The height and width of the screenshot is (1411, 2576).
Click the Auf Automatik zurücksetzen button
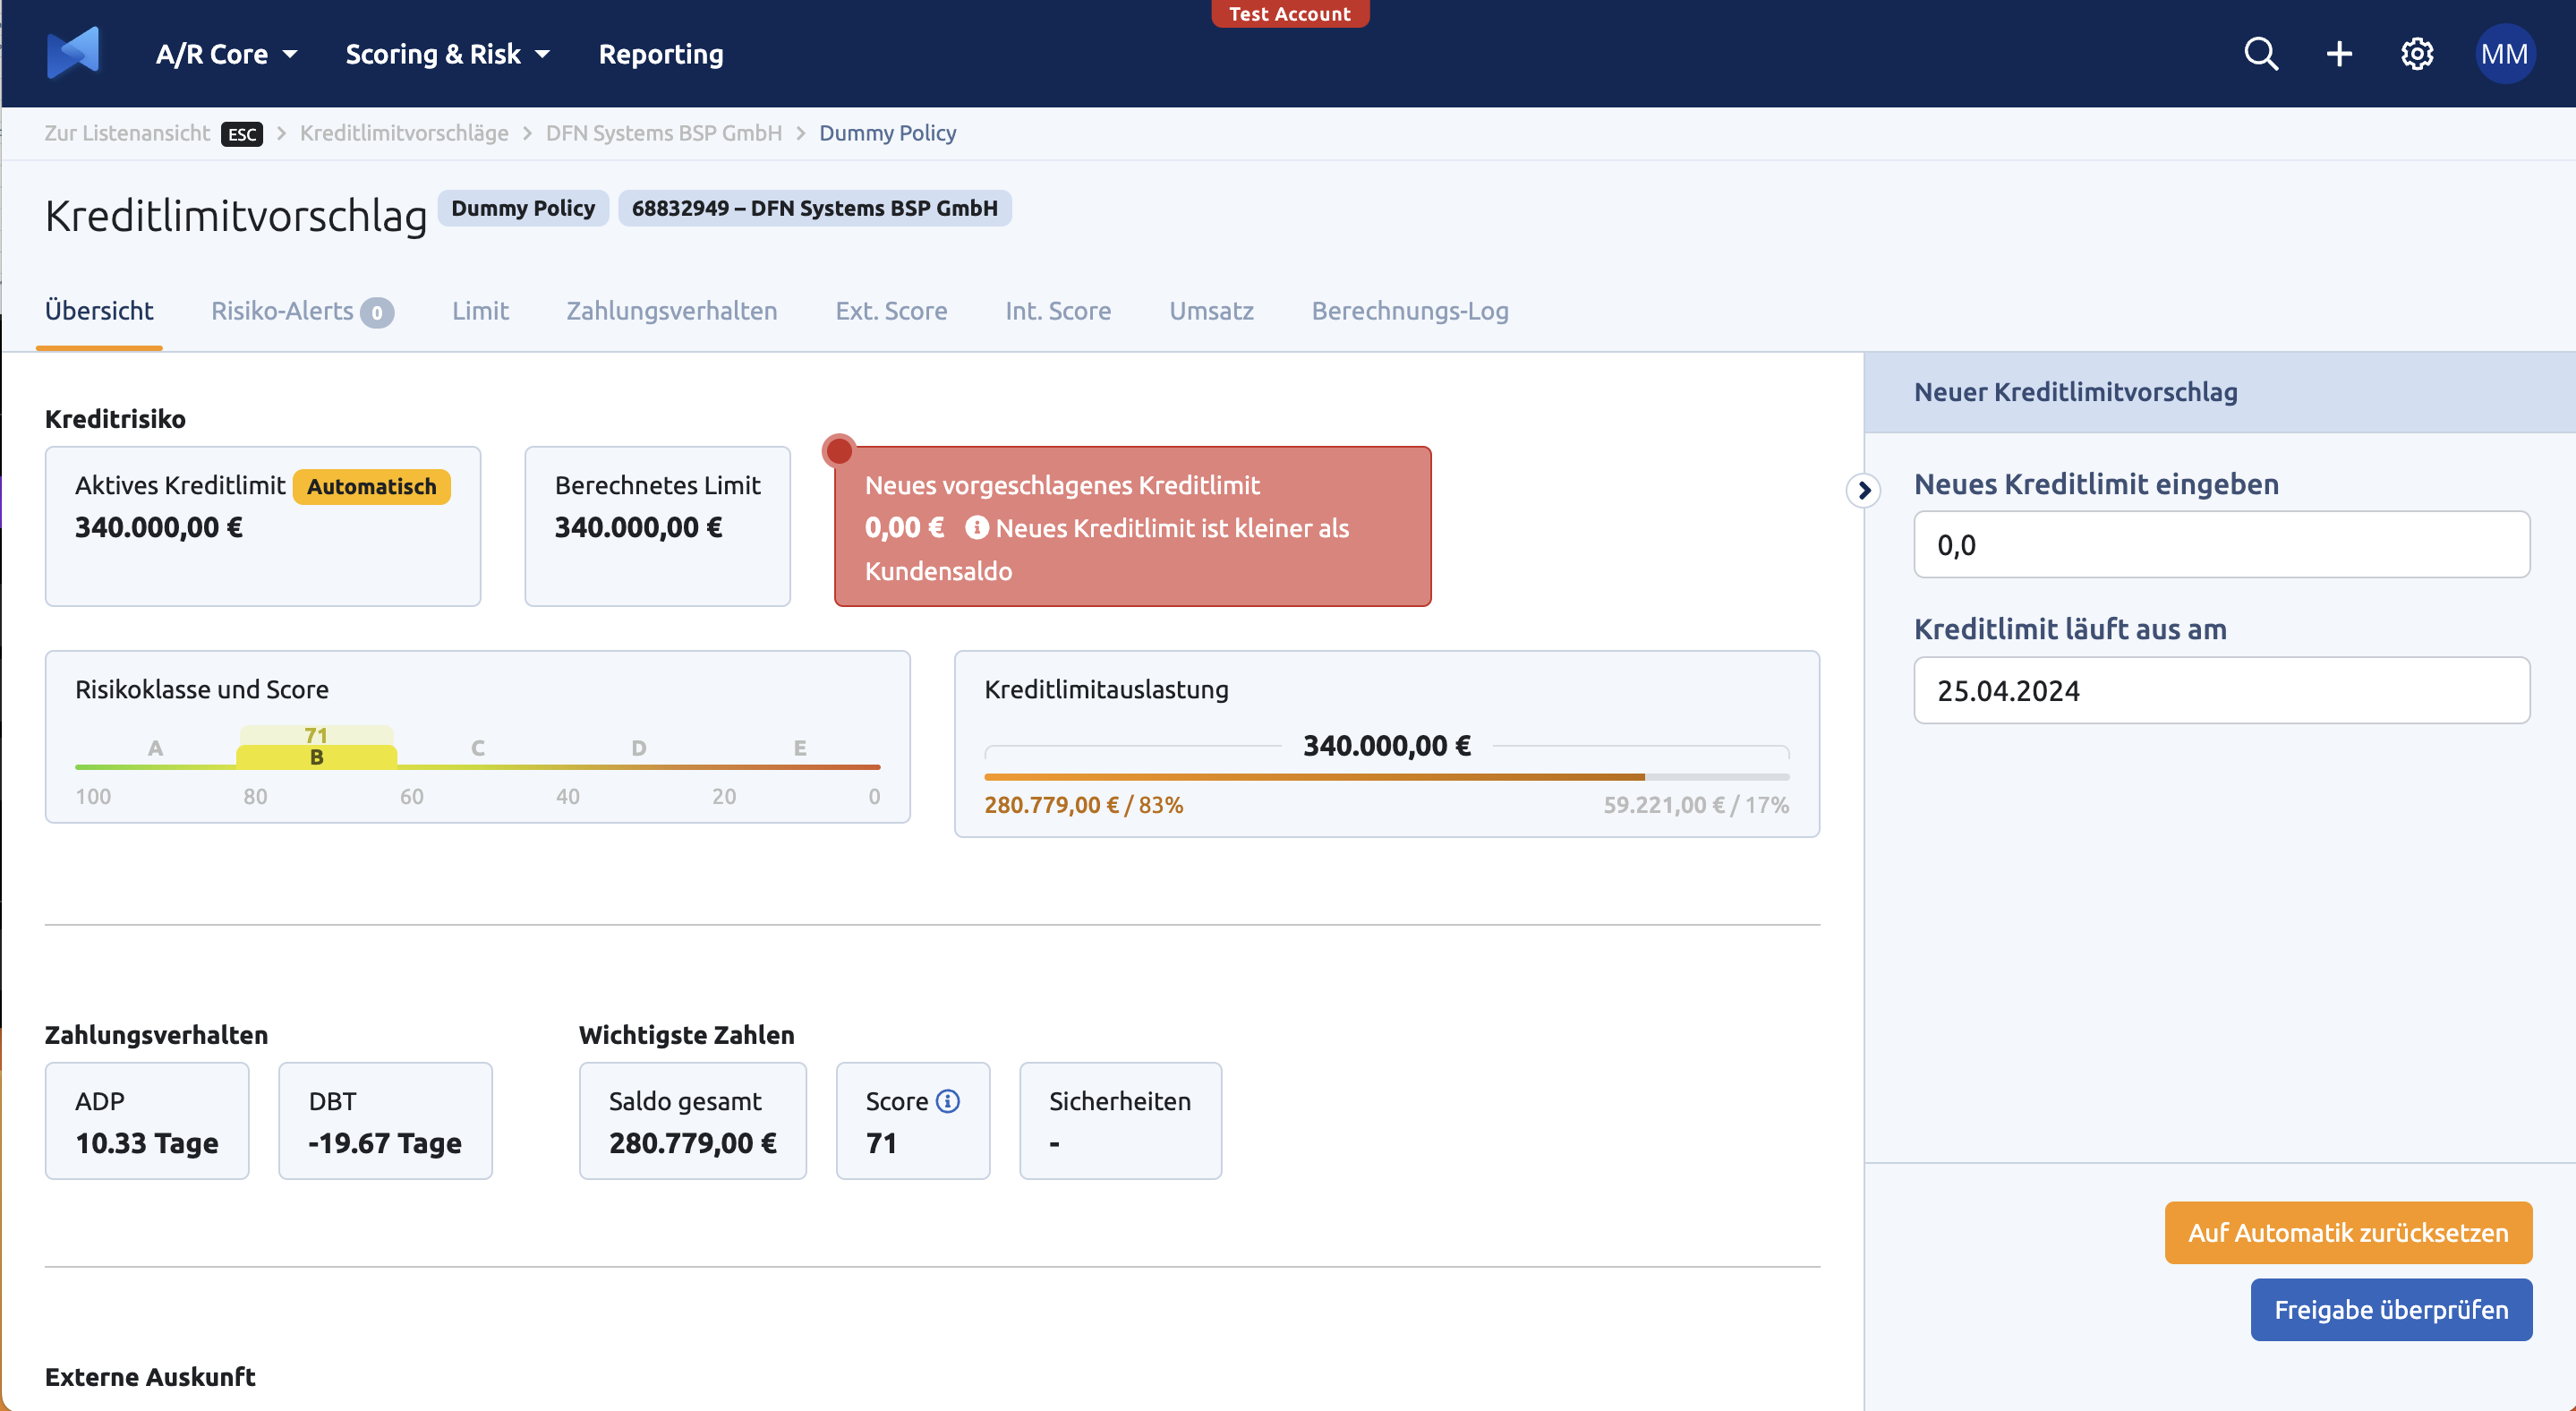(2348, 1232)
